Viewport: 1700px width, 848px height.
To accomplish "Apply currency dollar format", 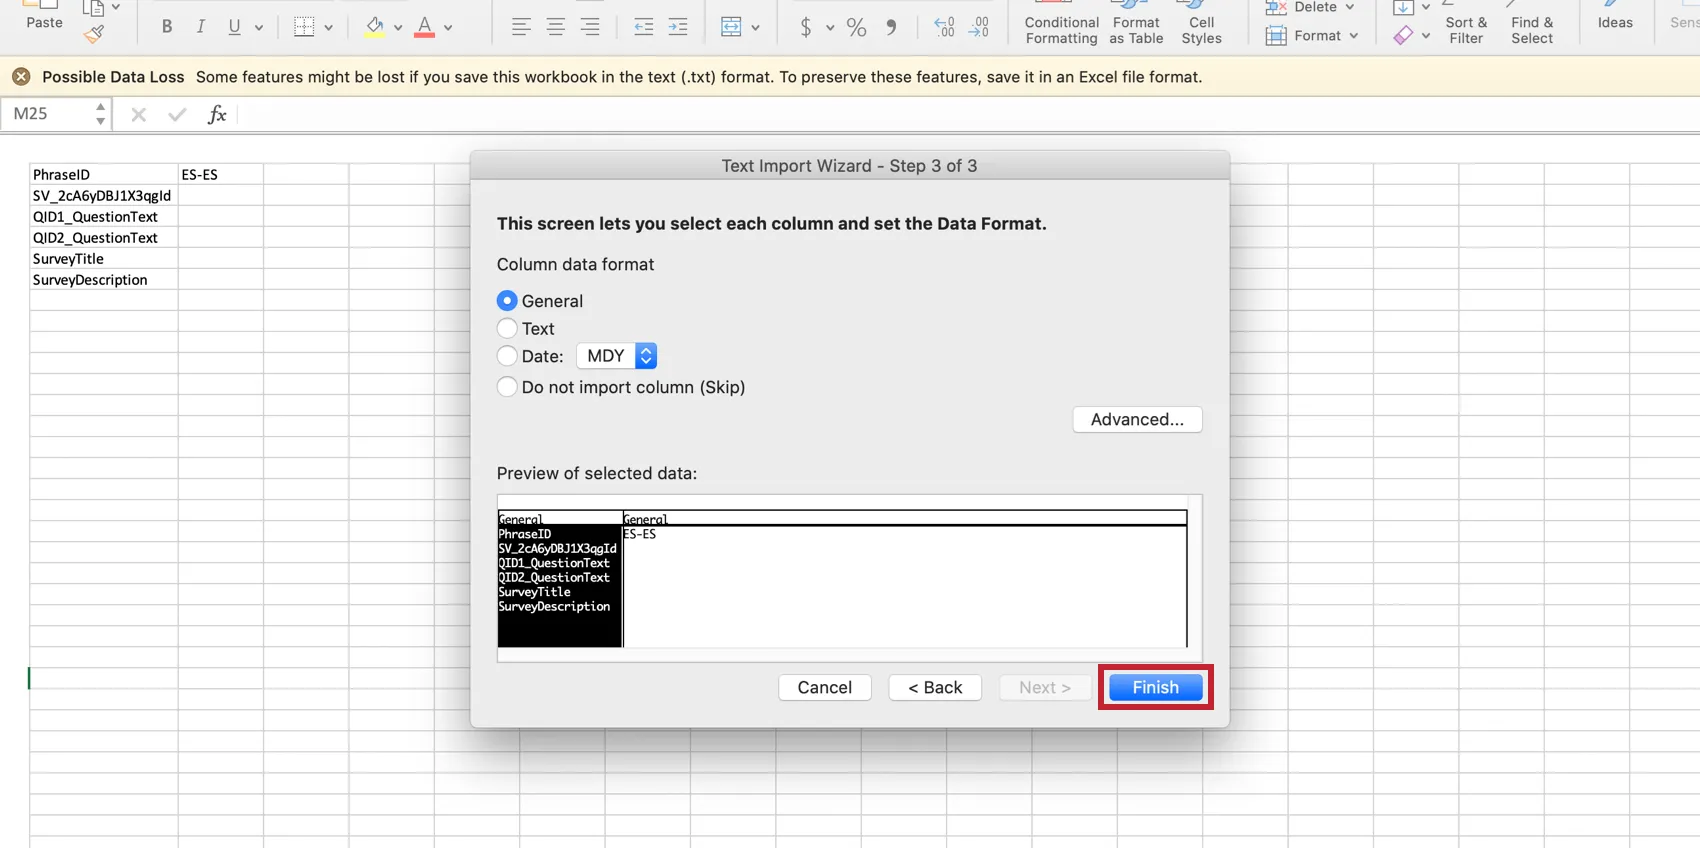I will click(806, 27).
